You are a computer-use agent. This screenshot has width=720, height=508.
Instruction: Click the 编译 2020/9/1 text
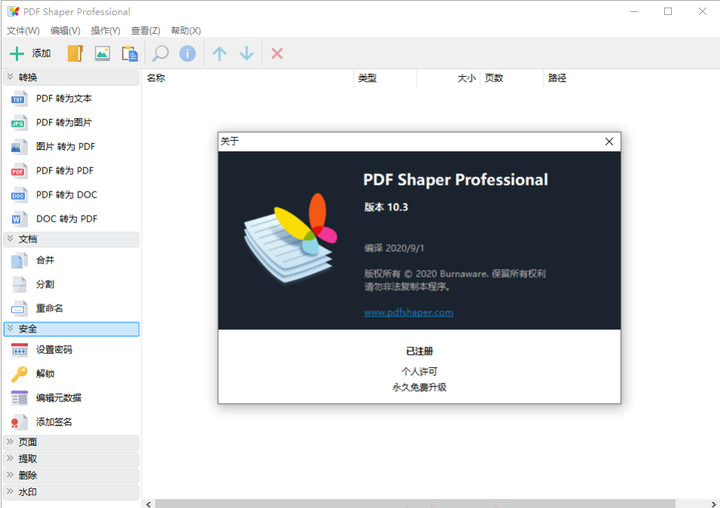click(x=394, y=248)
